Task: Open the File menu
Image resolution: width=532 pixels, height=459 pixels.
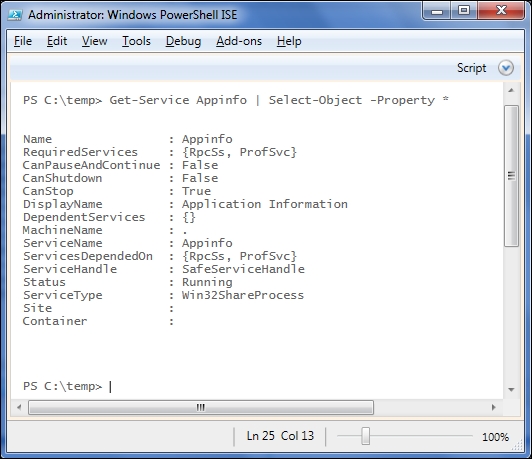Action: tap(23, 41)
